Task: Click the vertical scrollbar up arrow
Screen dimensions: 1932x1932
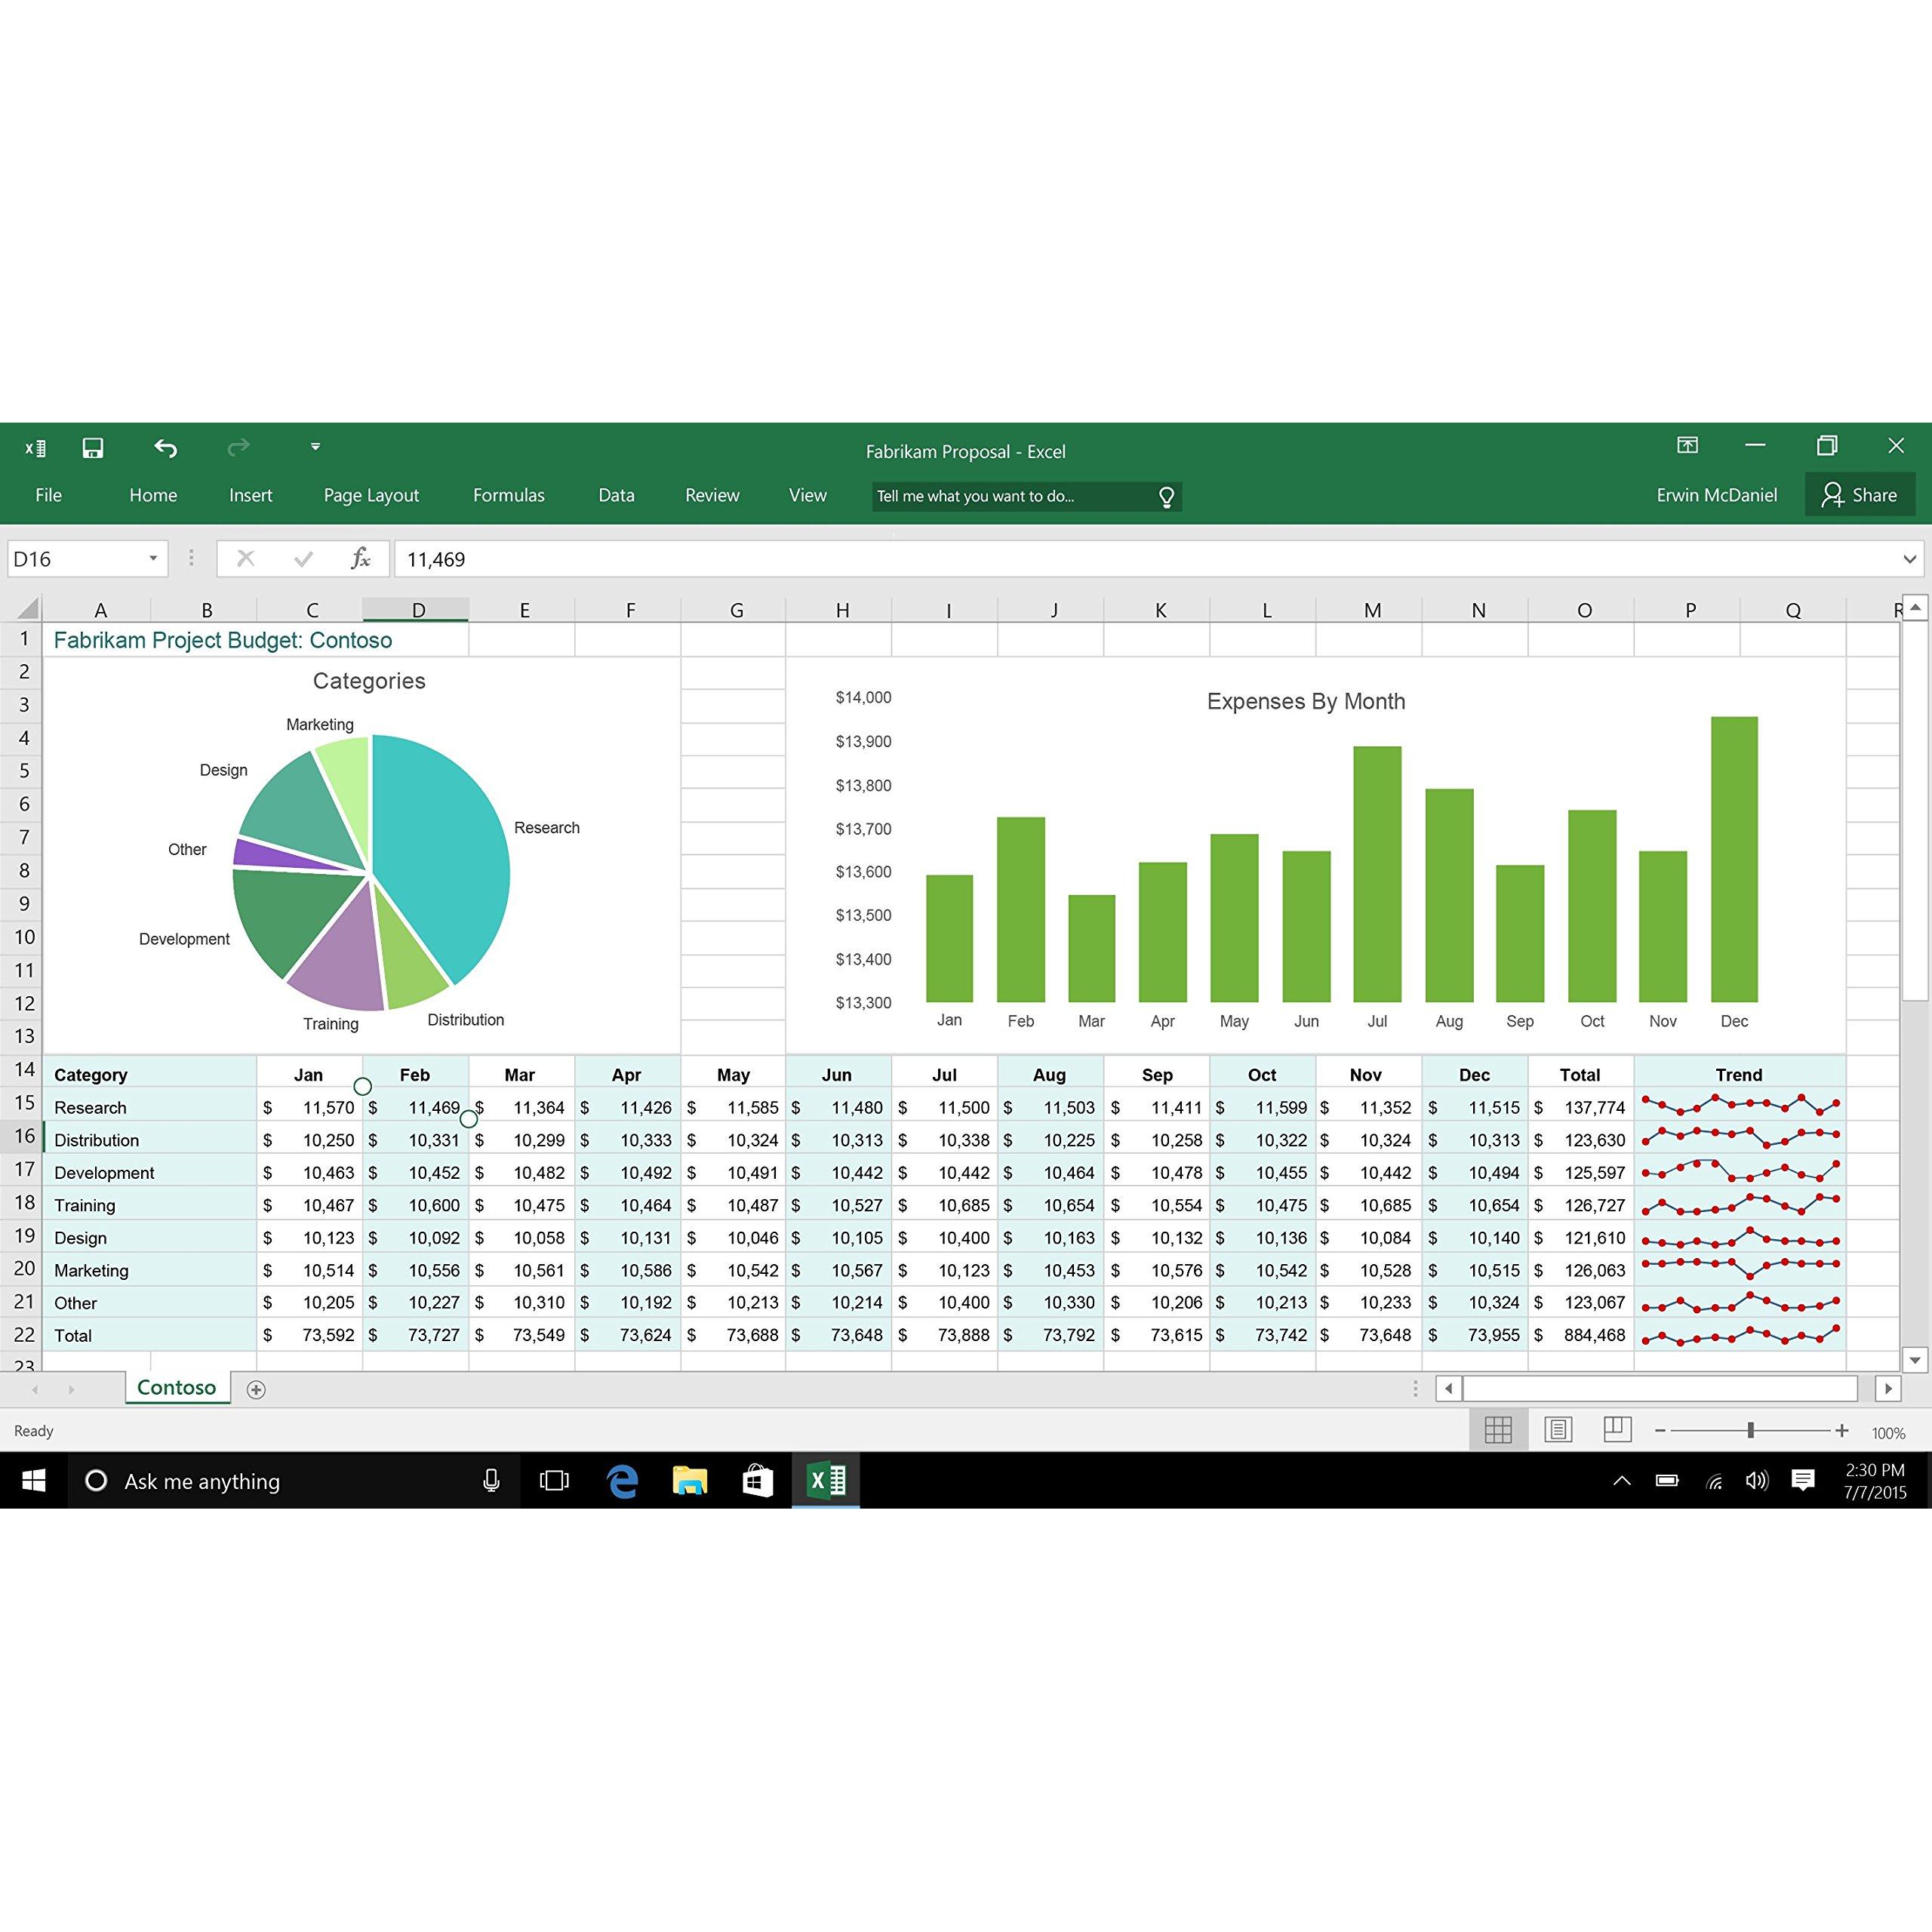Action: point(1914,607)
